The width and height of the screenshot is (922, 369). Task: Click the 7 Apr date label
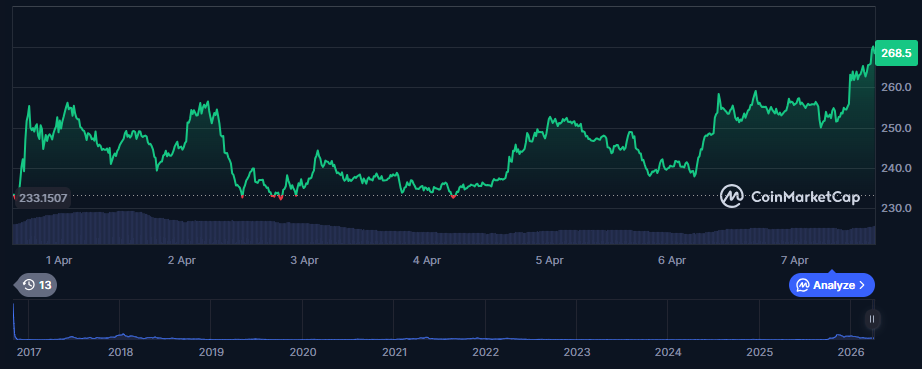(x=795, y=260)
